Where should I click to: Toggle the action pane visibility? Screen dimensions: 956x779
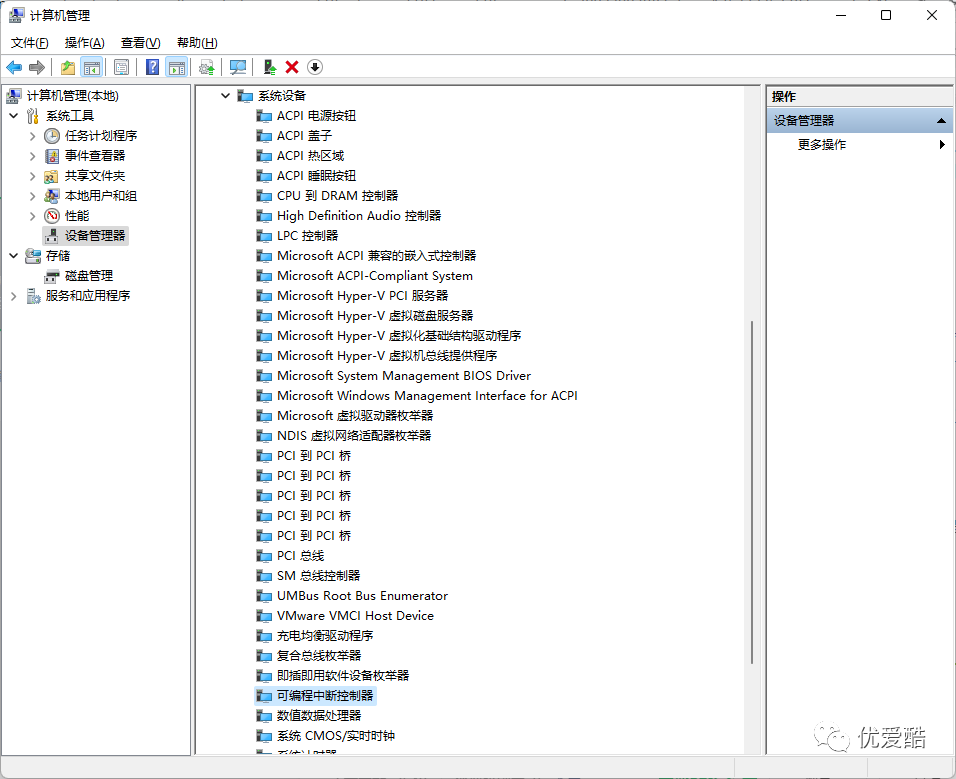pyautogui.click(x=176, y=67)
